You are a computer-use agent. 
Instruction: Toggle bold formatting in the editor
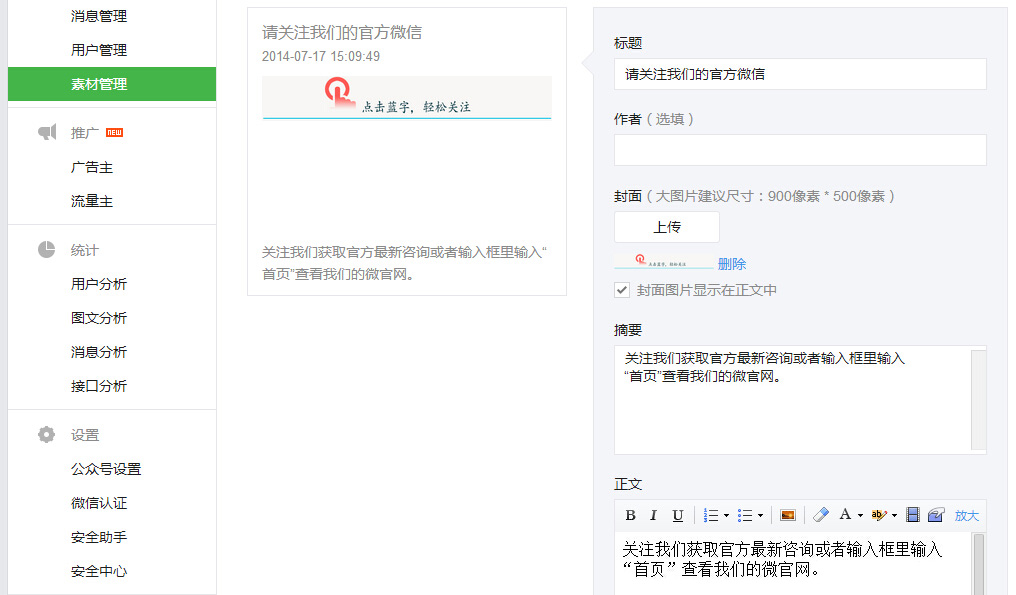click(x=630, y=515)
